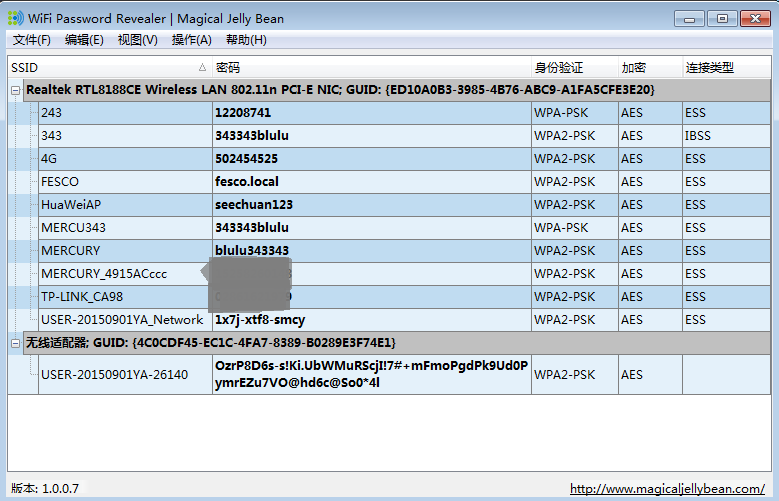Click the password 12208741

[x=243, y=113]
